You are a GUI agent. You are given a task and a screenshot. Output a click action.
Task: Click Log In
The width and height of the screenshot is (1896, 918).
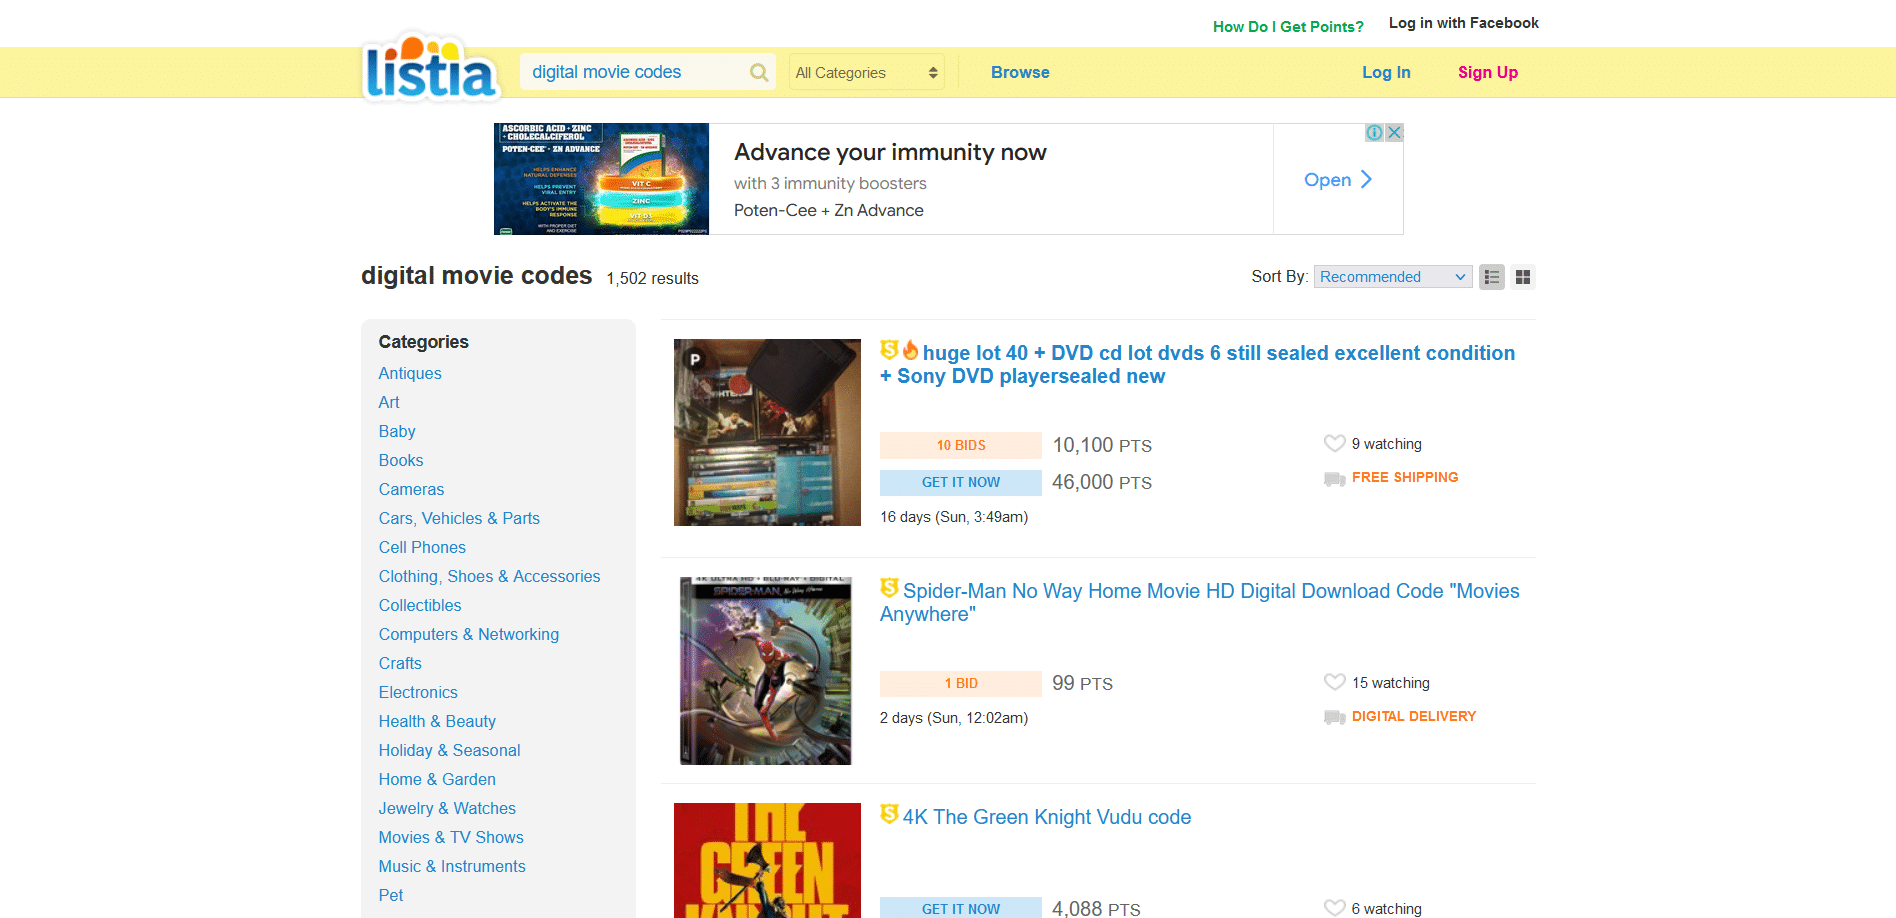[1386, 72]
